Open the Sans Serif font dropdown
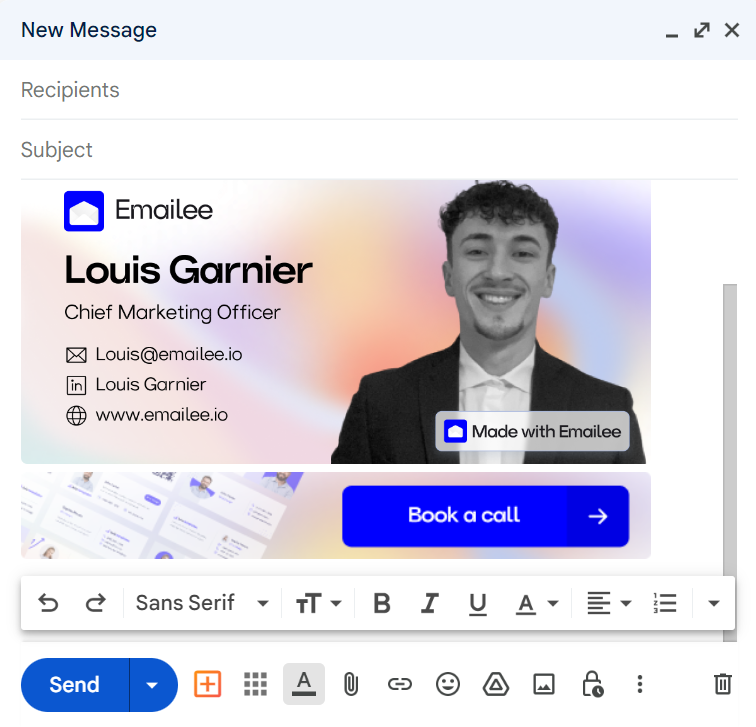The image size is (756, 727). click(202, 603)
